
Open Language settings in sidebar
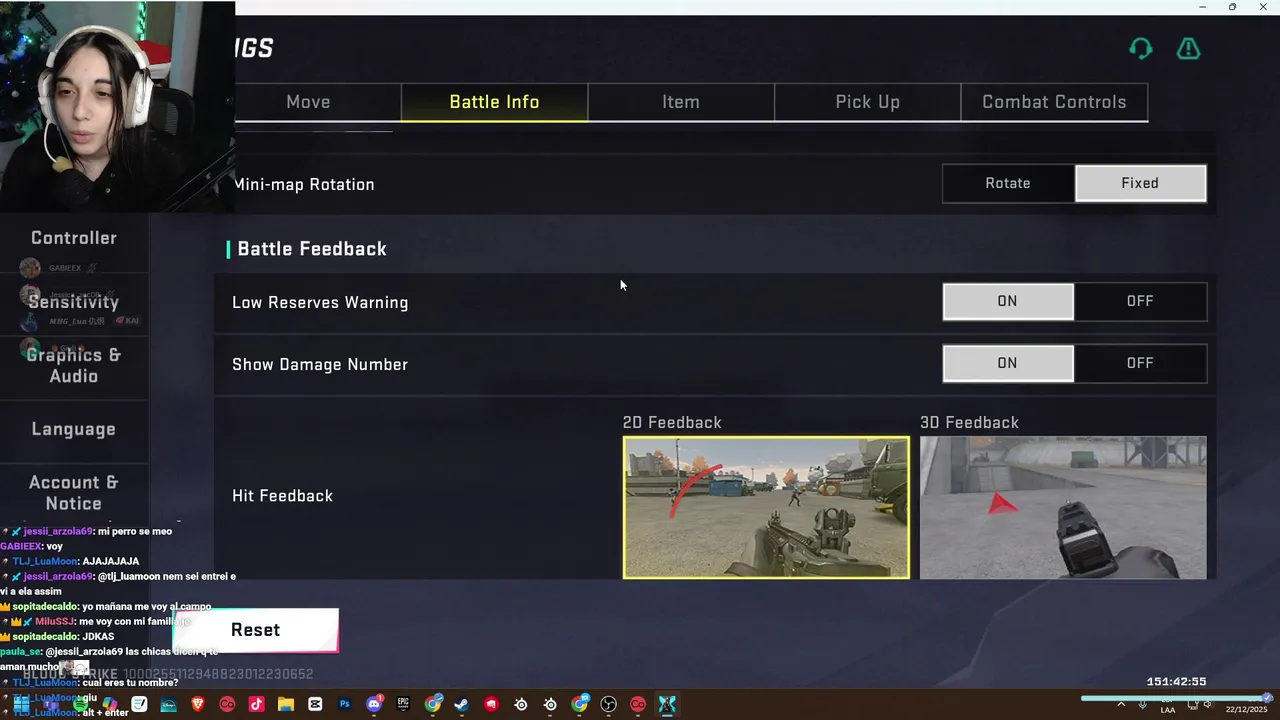pos(74,429)
